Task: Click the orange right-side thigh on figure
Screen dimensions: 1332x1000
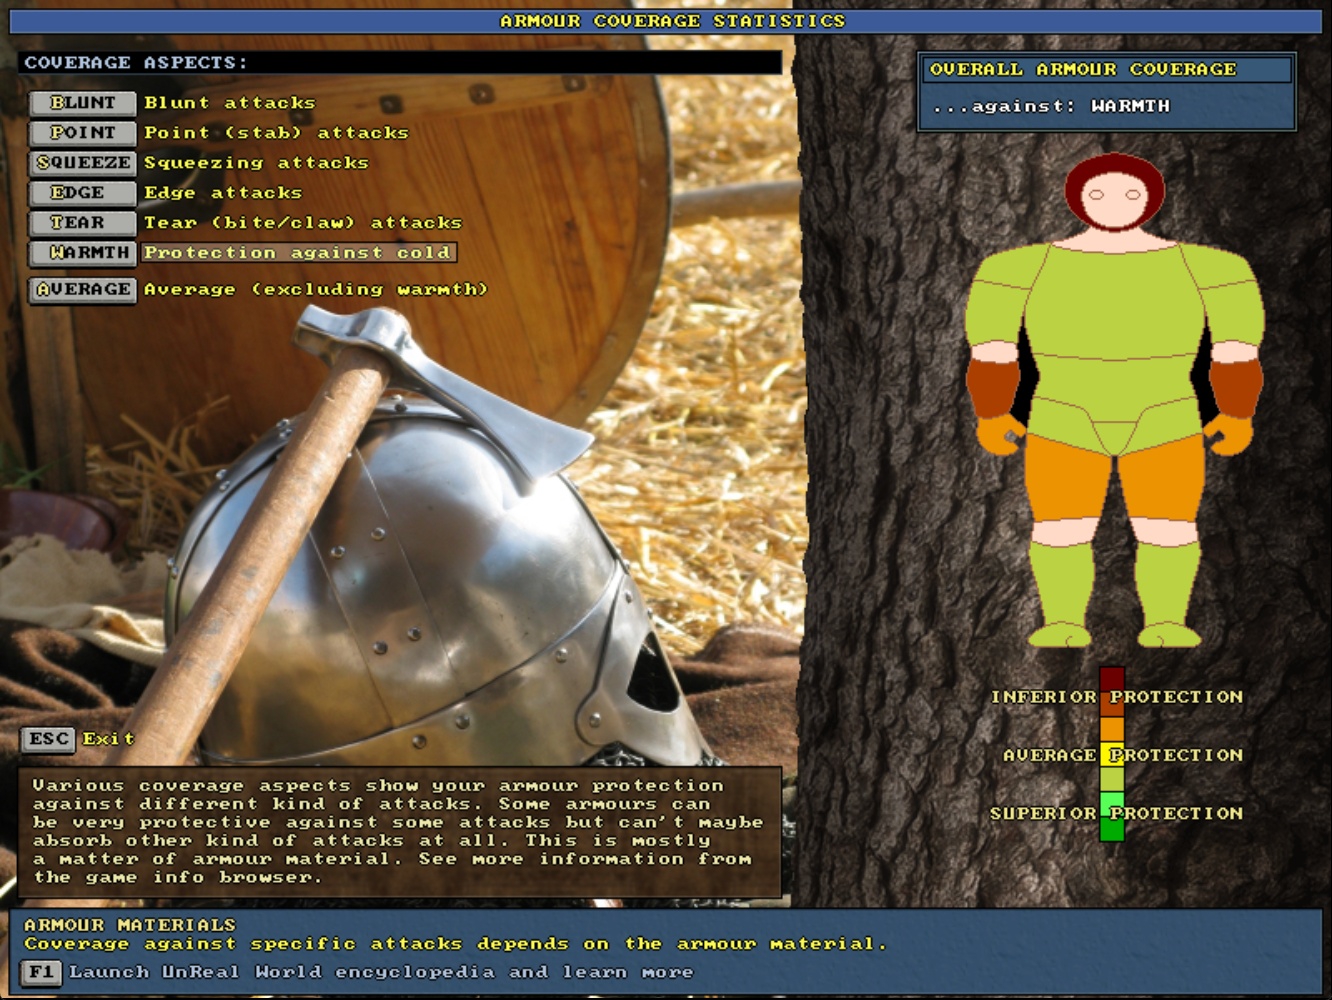Action: click(x=1160, y=480)
